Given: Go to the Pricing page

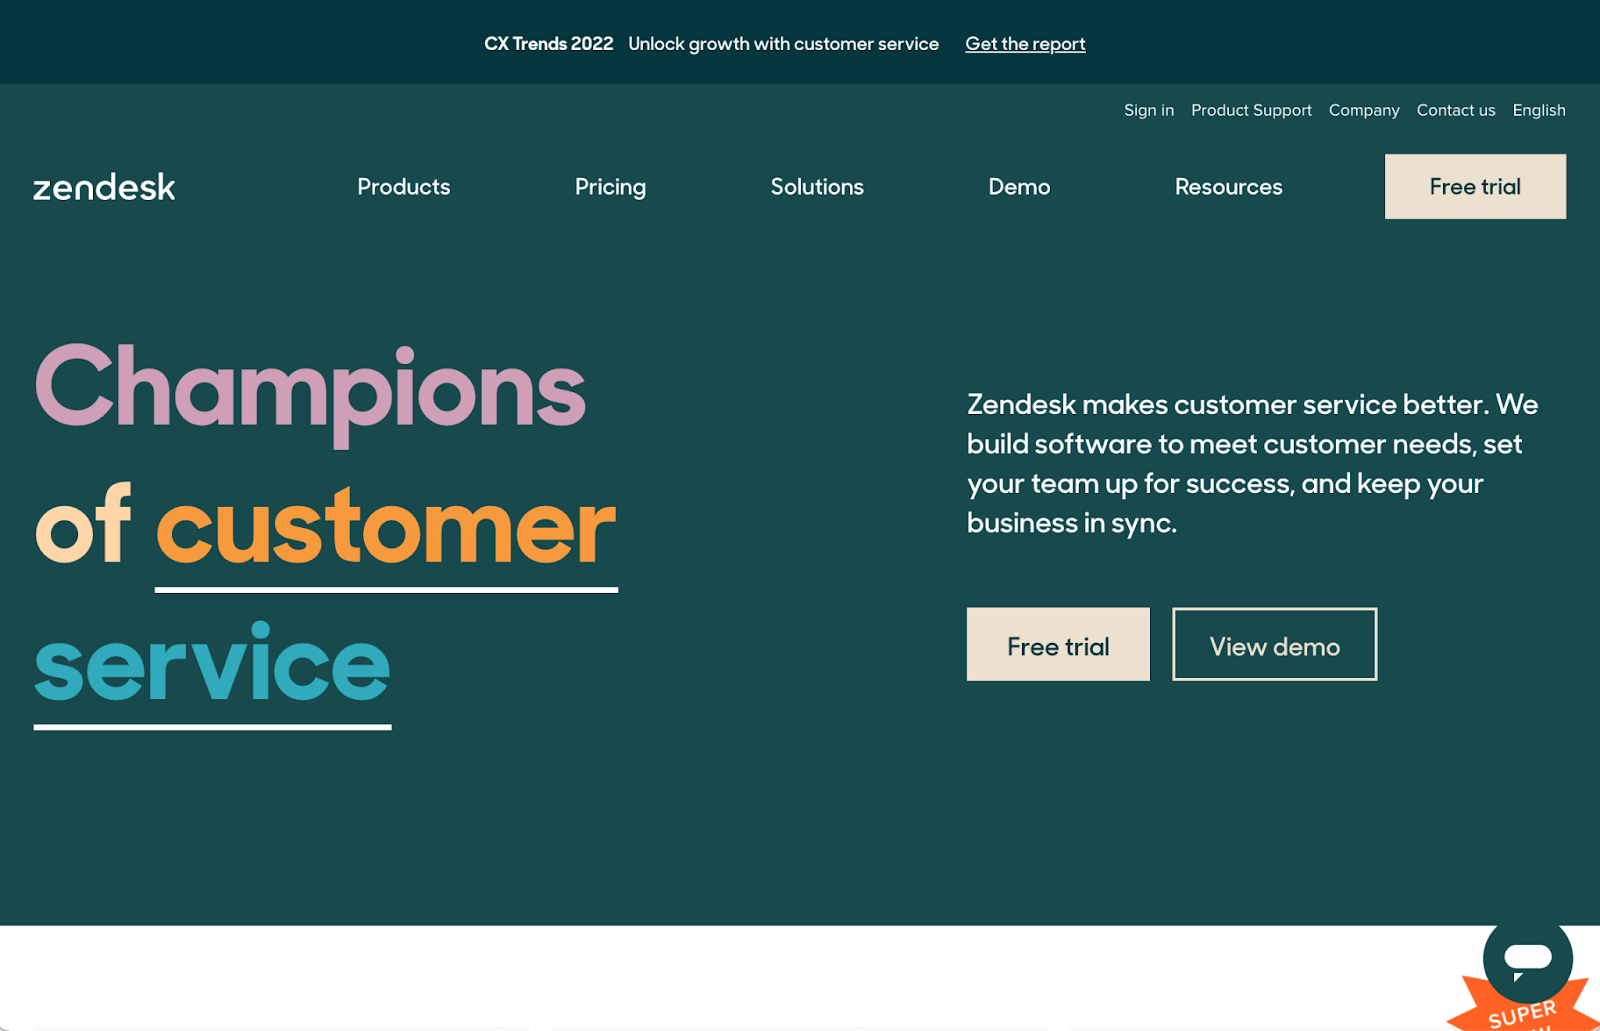Looking at the screenshot, I should point(610,187).
